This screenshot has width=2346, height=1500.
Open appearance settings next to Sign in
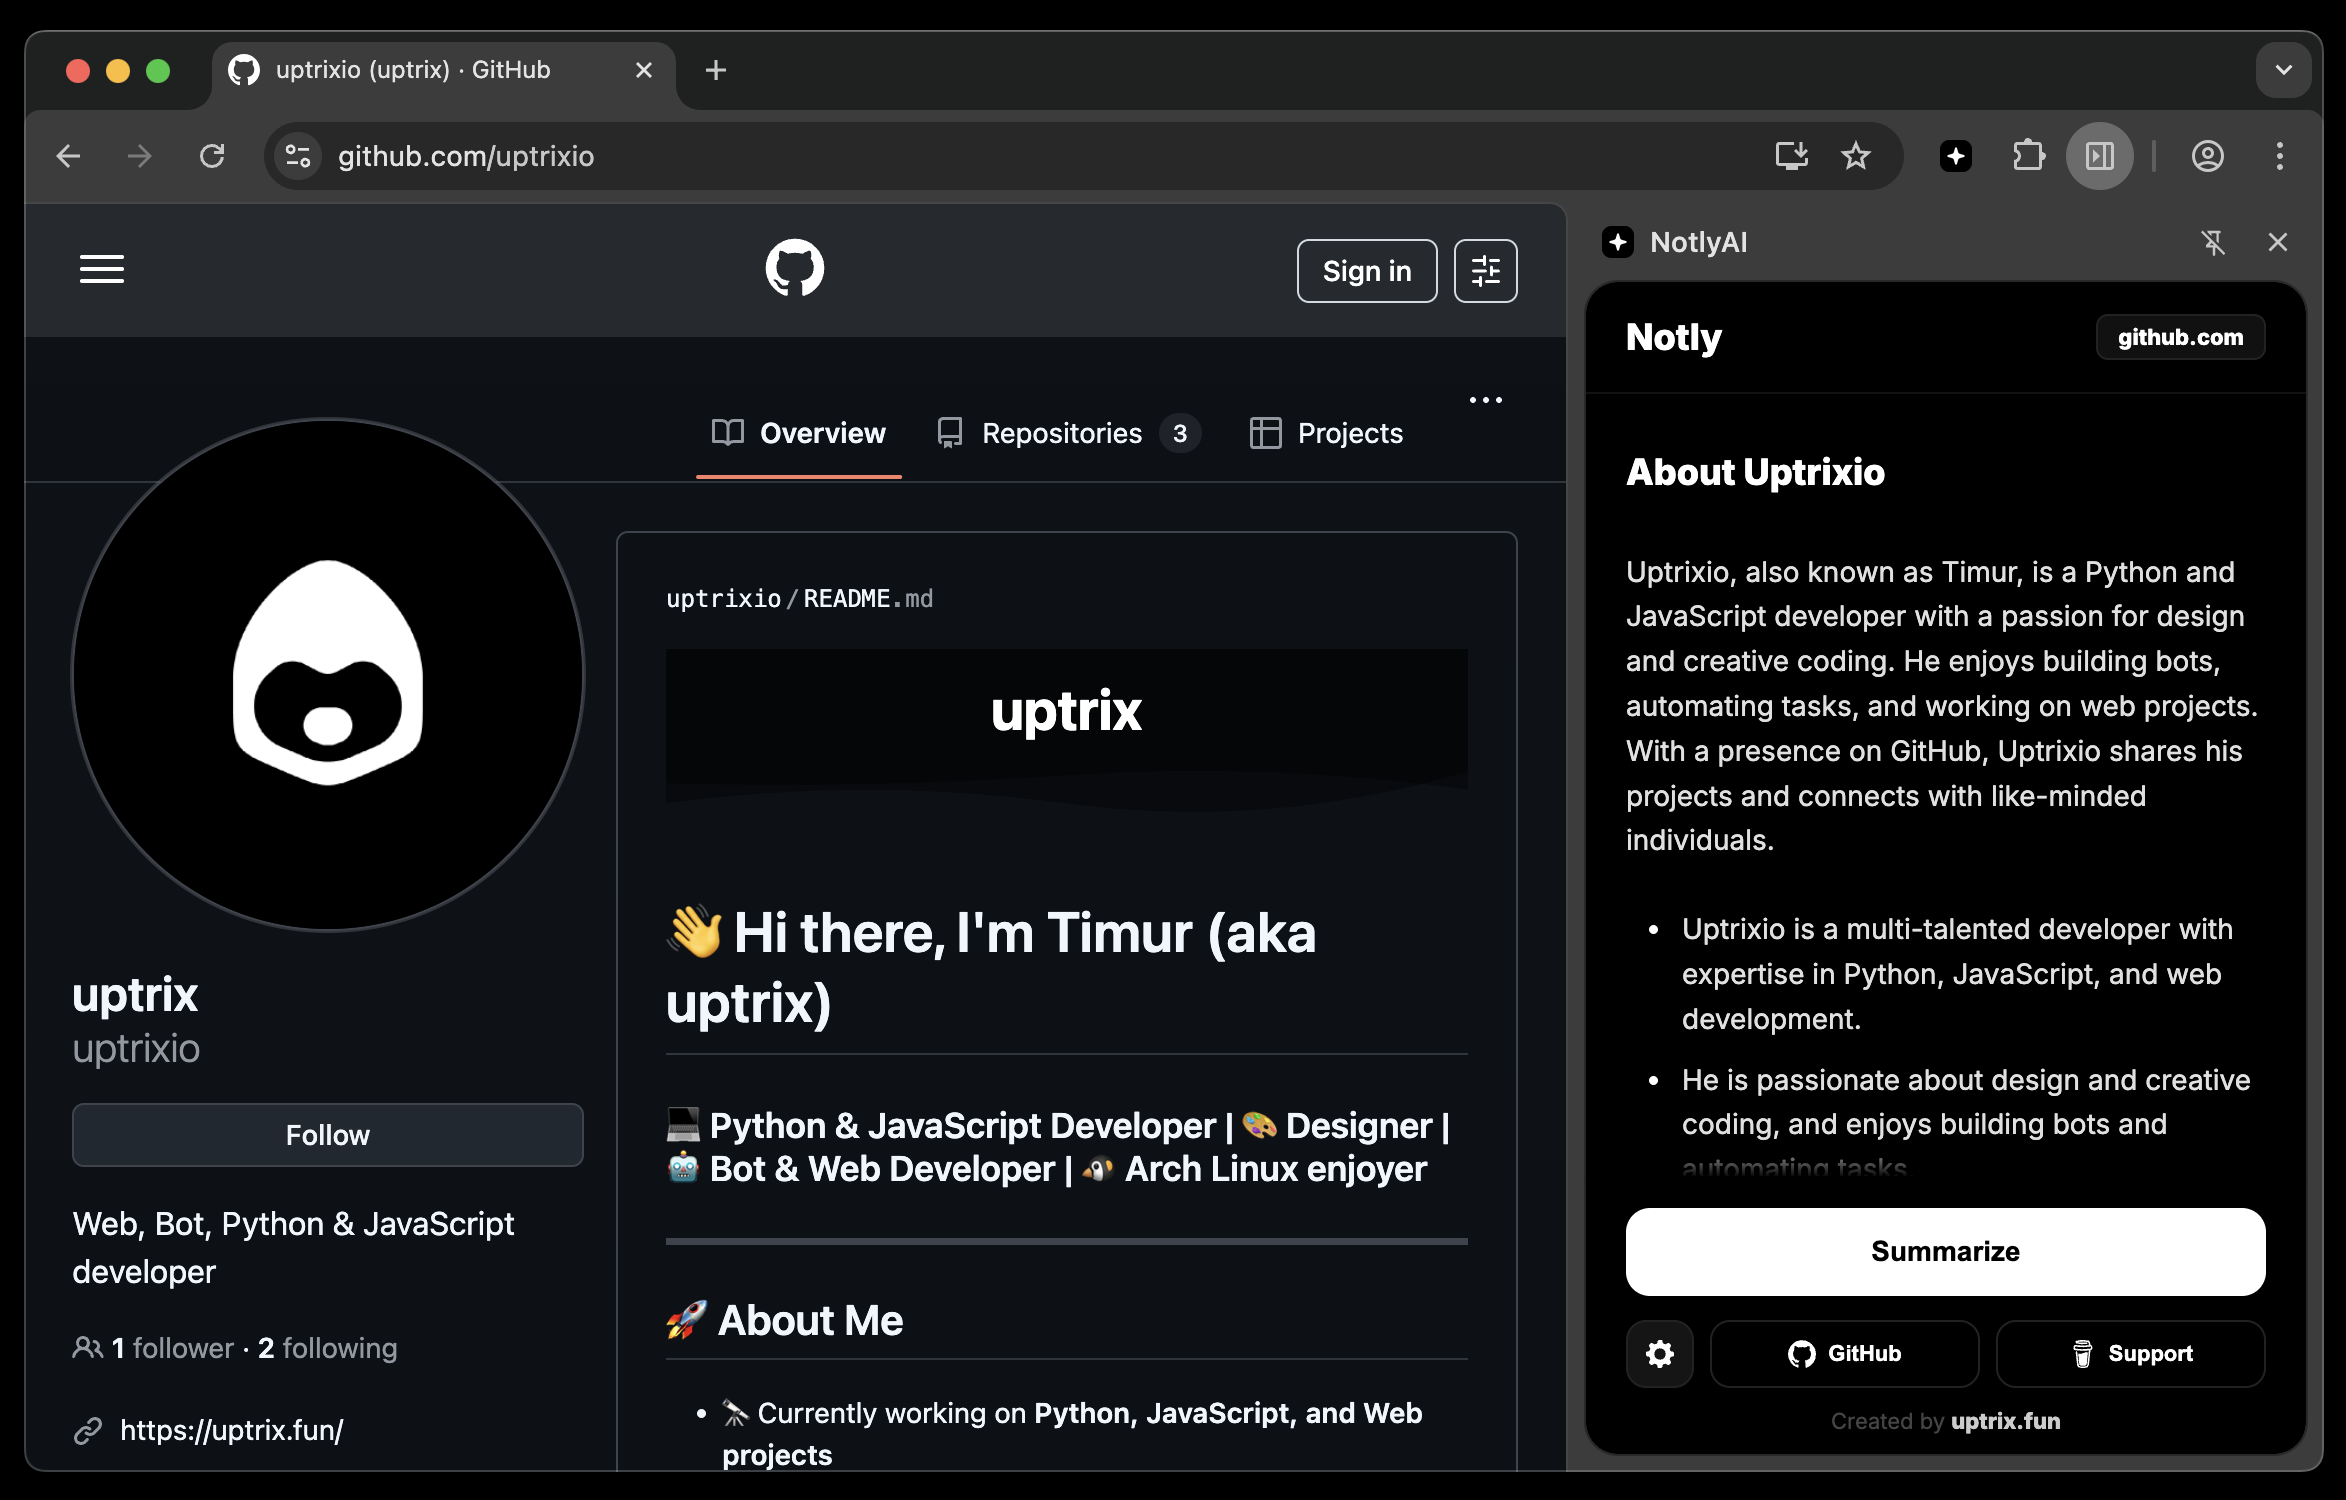click(1485, 270)
